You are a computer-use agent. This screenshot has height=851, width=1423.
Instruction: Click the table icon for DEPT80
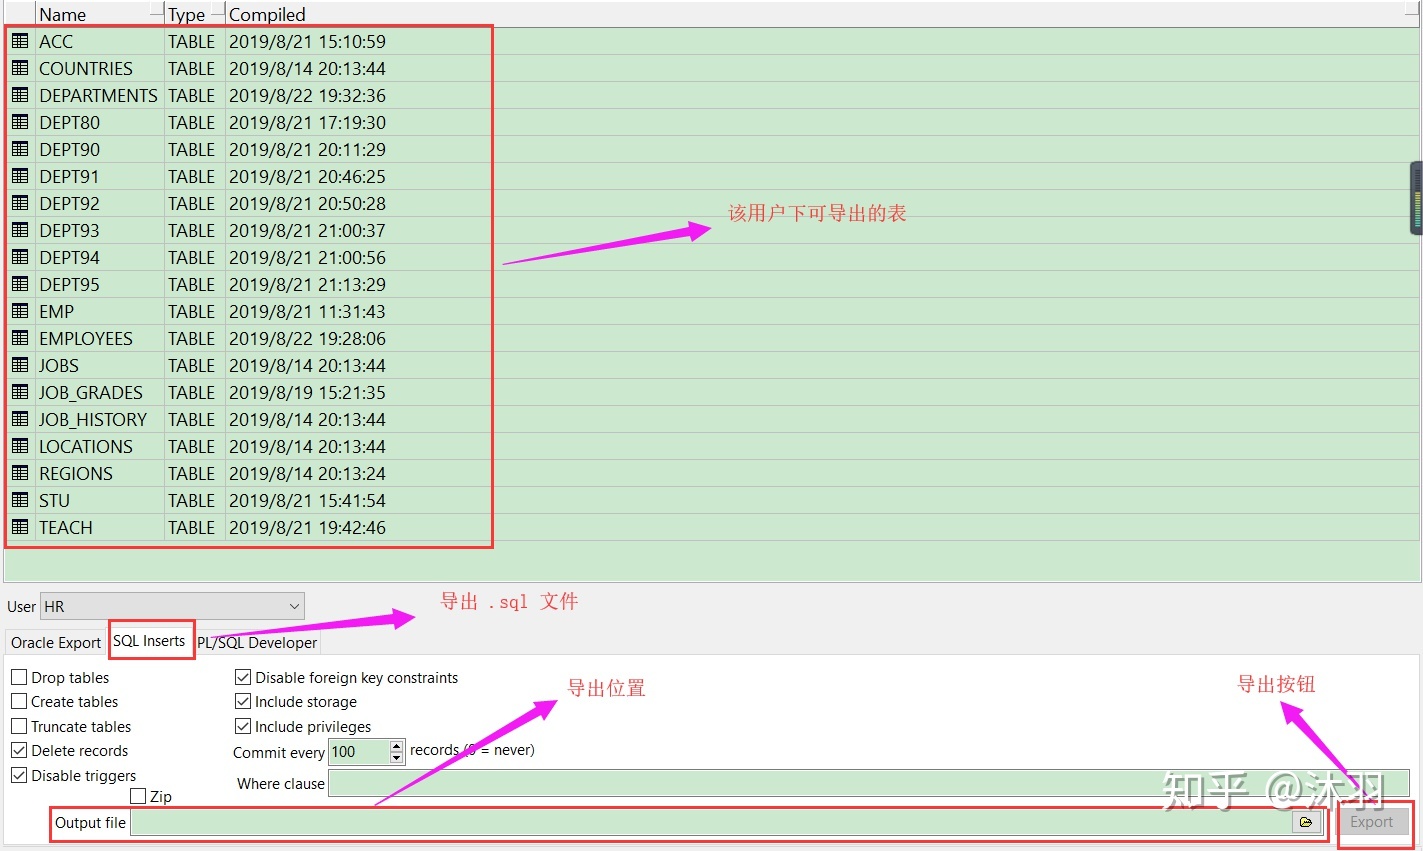[x=20, y=122]
